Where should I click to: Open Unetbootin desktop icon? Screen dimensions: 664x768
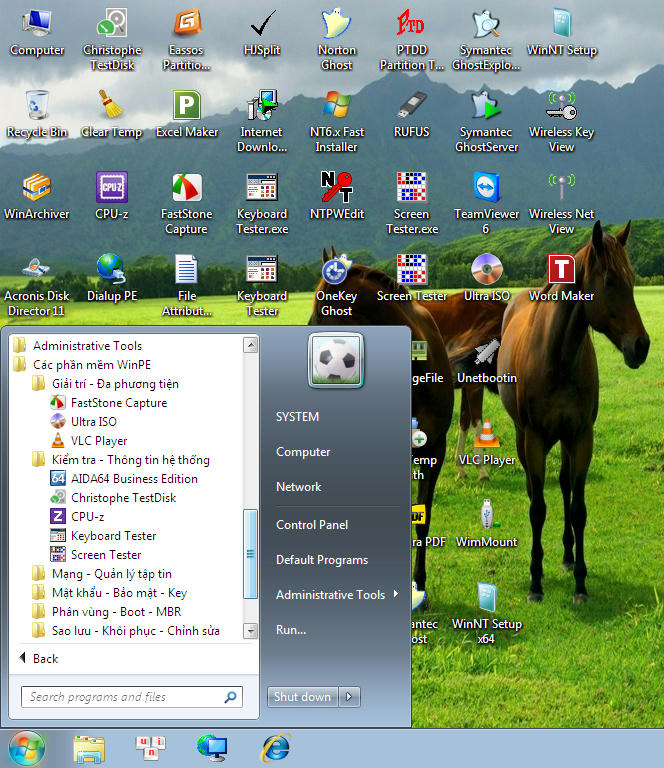coord(486,360)
